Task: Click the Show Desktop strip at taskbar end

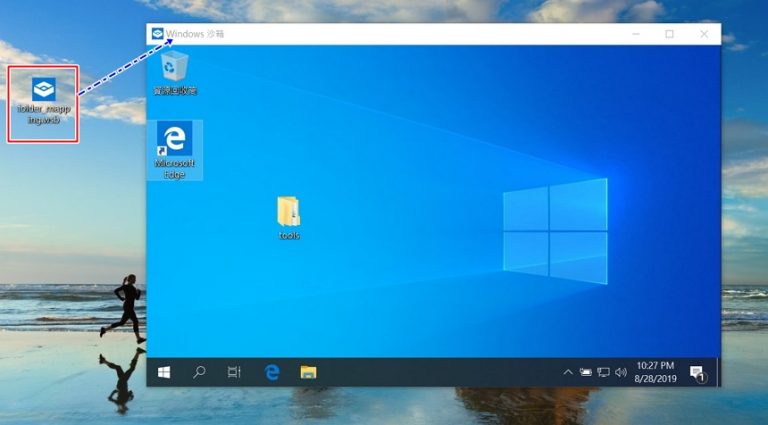Action: click(x=718, y=372)
